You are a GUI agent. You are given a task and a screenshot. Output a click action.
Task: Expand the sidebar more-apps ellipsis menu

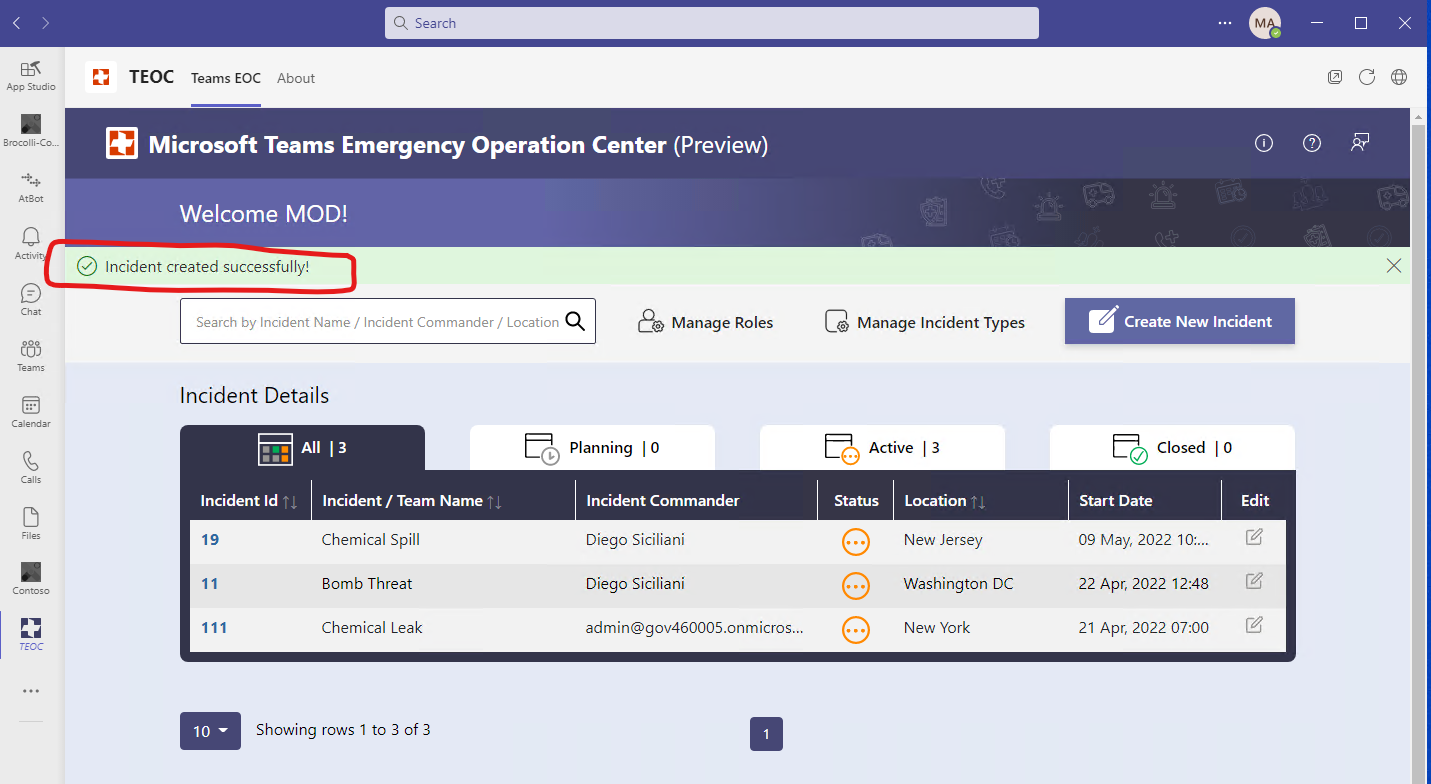(x=30, y=690)
